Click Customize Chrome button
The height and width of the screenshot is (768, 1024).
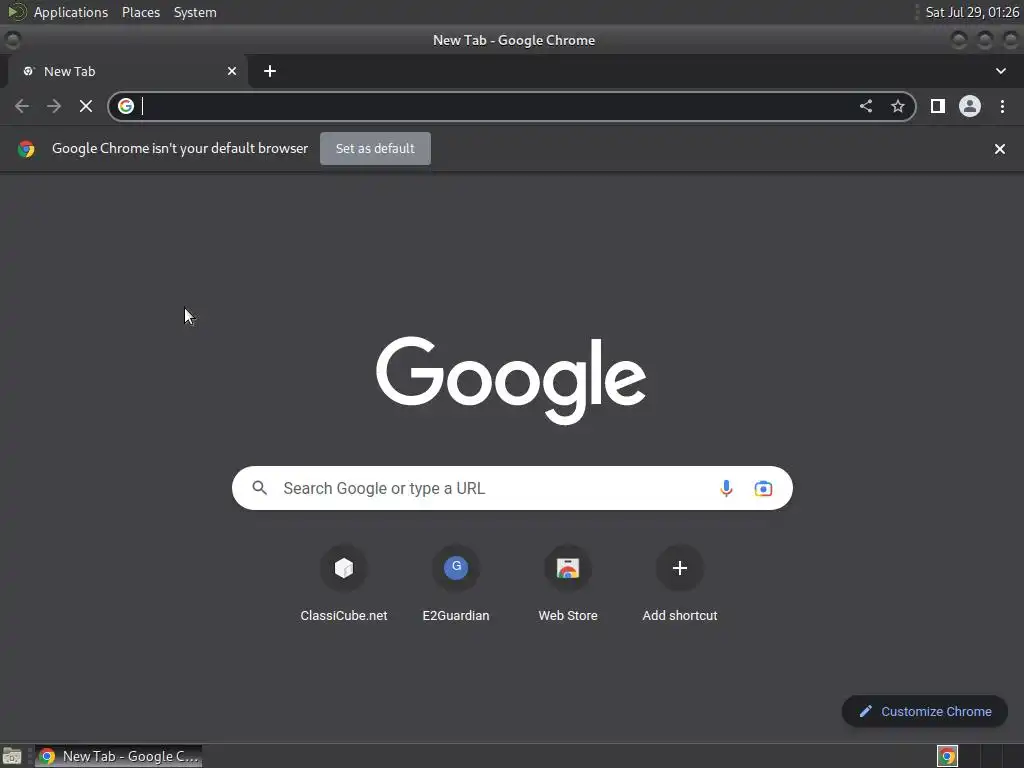(925, 711)
